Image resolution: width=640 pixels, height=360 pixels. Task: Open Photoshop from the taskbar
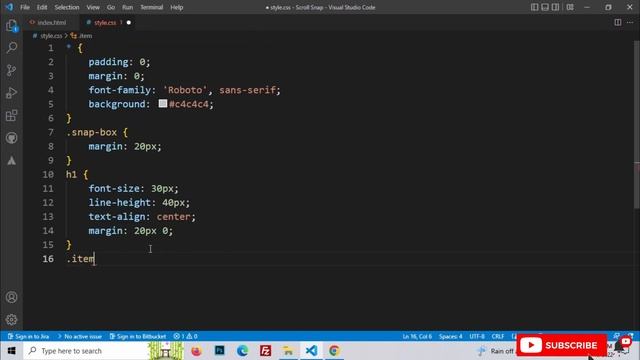pyautogui.click(x=219, y=351)
